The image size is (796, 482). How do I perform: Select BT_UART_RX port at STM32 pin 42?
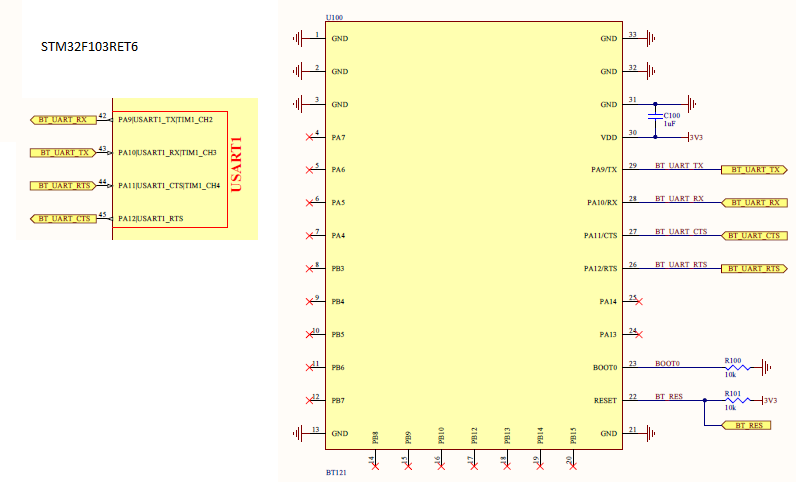(63, 120)
